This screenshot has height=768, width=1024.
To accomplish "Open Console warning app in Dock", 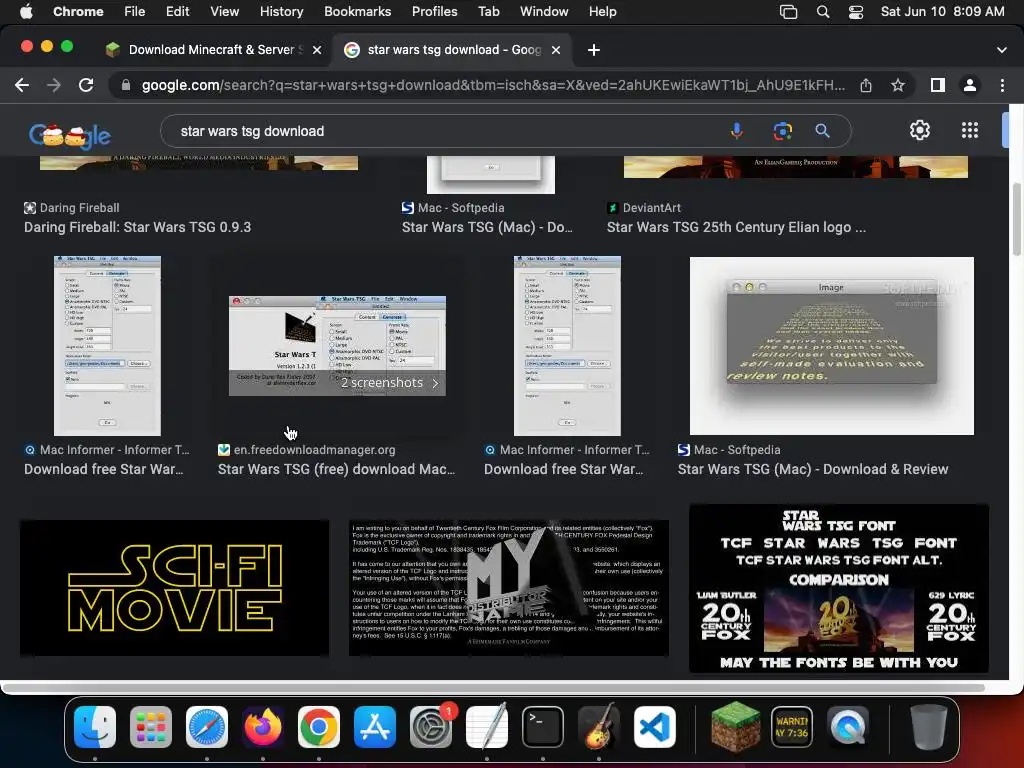I will point(792,727).
